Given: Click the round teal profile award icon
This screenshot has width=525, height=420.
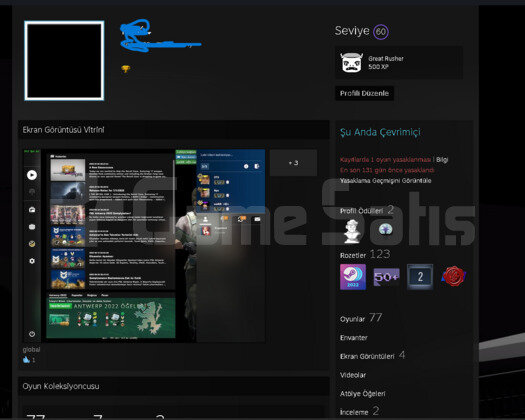Looking at the screenshot, I should (385, 230).
